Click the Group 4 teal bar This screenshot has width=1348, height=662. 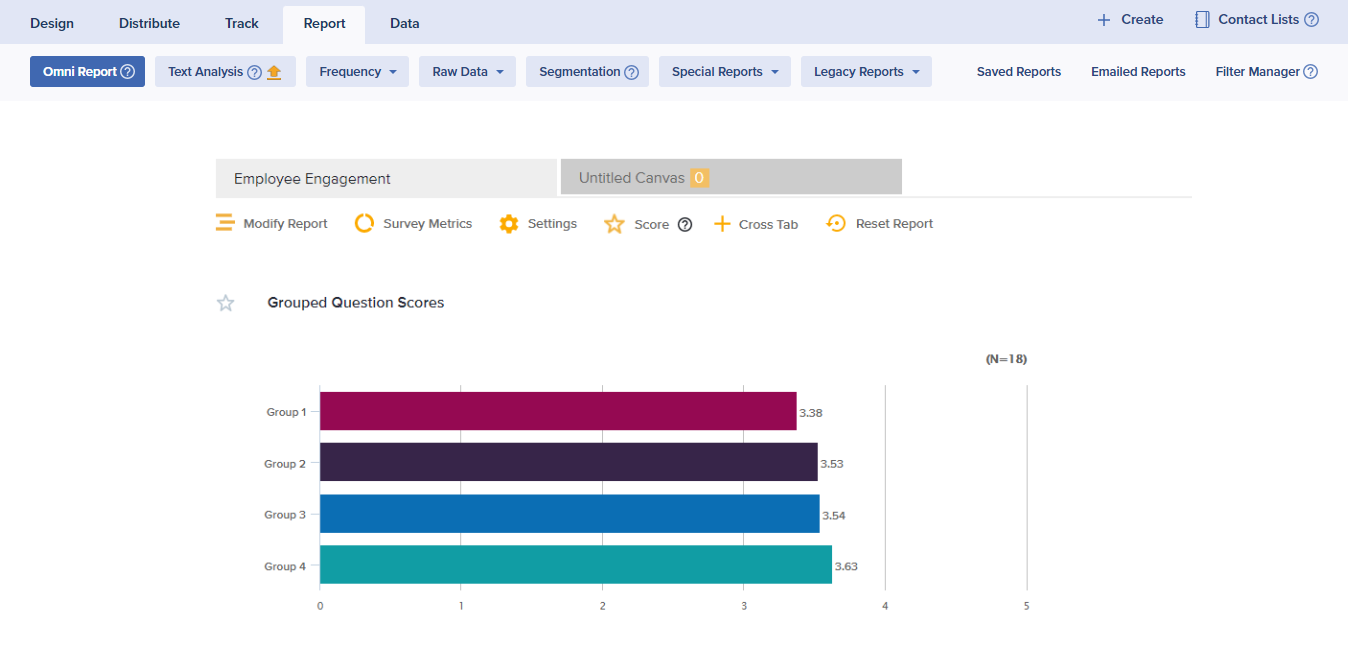pyautogui.click(x=575, y=565)
